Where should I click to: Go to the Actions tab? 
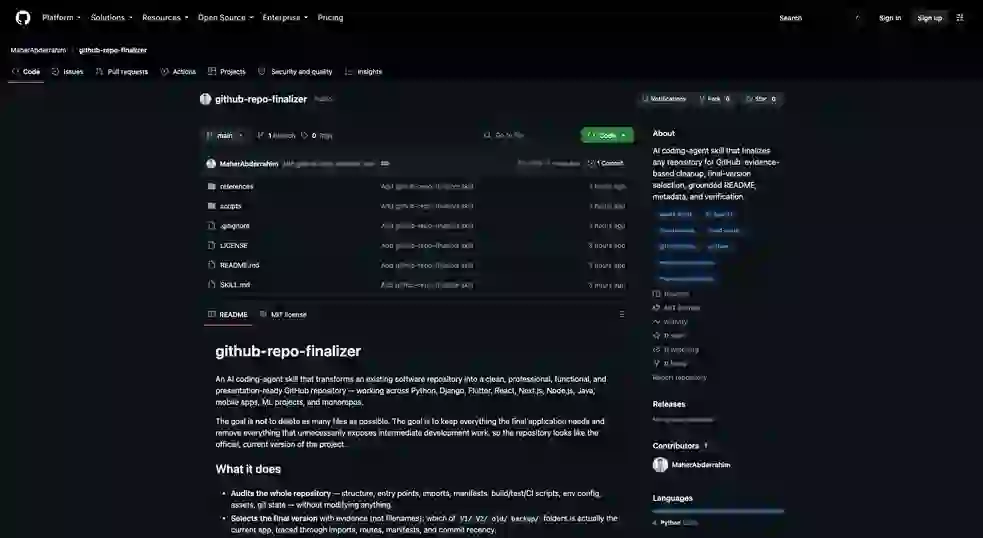[178, 71]
